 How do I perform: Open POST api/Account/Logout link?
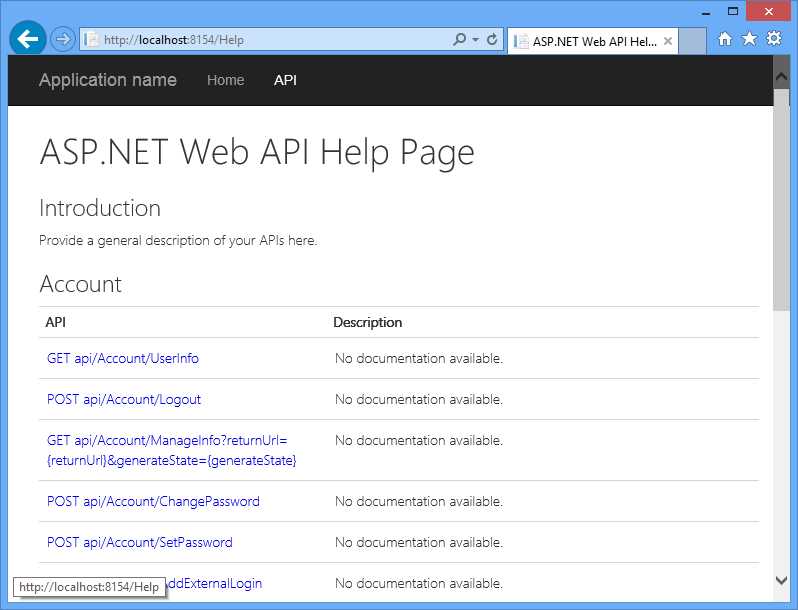coord(124,399)
